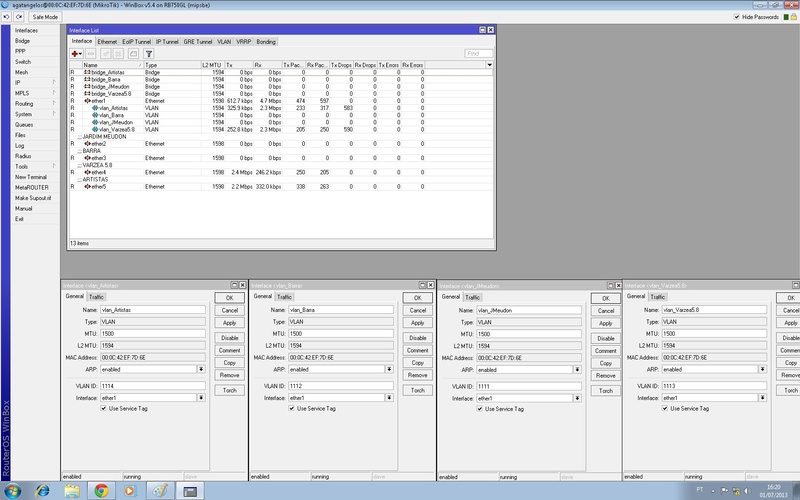Screen dimensions: 800x500
Task: Click the Add (red plus) toolbar button
Action: coord(77,54)
